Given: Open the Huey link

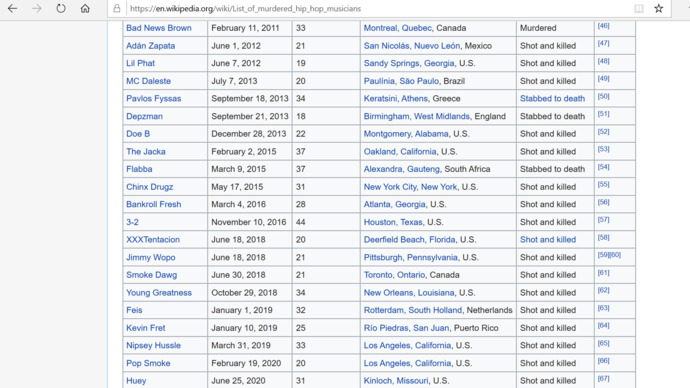Looking at the screenshot, I should tap(136, 381).
